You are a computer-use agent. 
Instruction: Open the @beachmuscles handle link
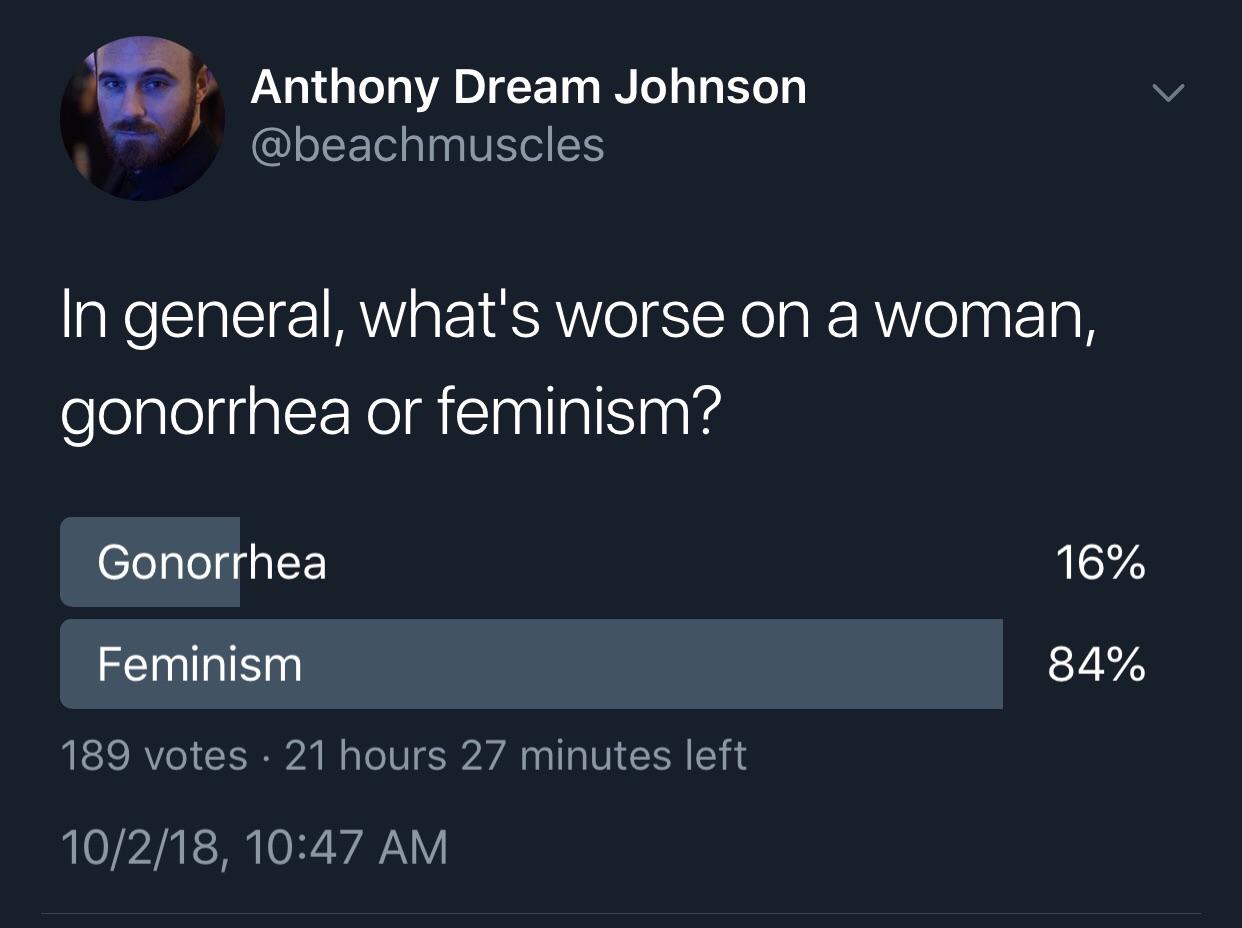[427, 146]
